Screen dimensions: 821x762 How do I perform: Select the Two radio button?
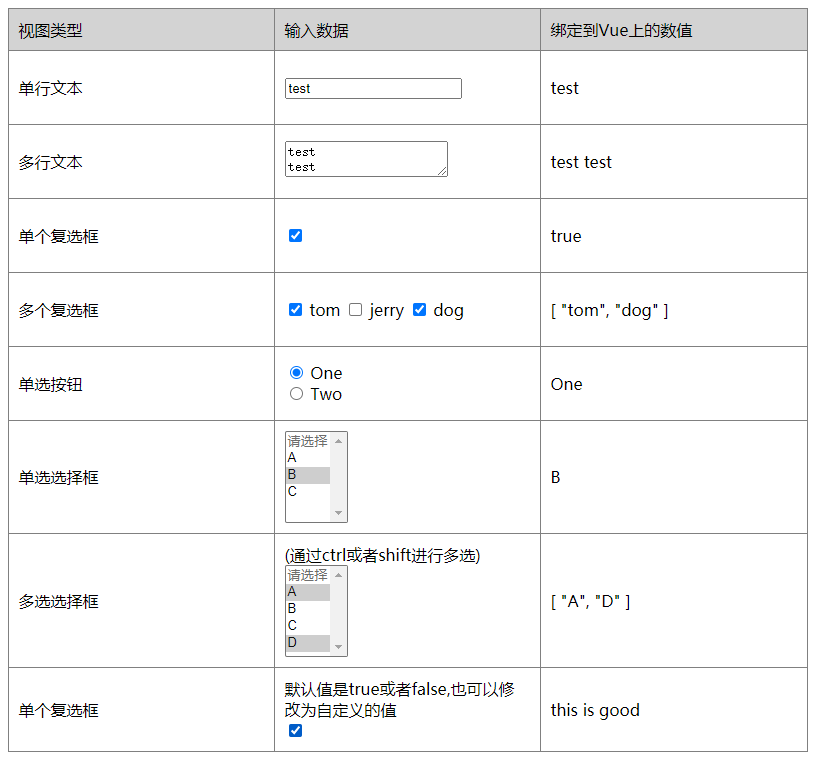click(296, 393)
